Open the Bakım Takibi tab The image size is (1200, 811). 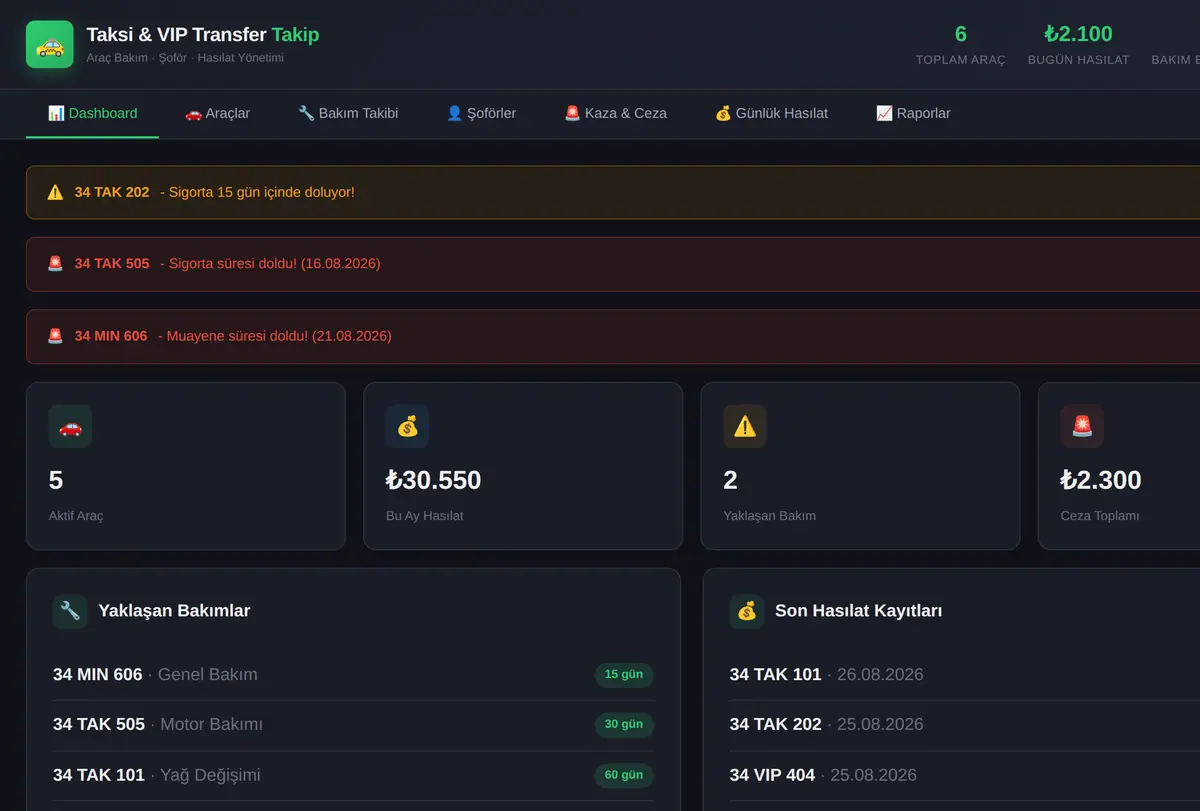point(348,113)
